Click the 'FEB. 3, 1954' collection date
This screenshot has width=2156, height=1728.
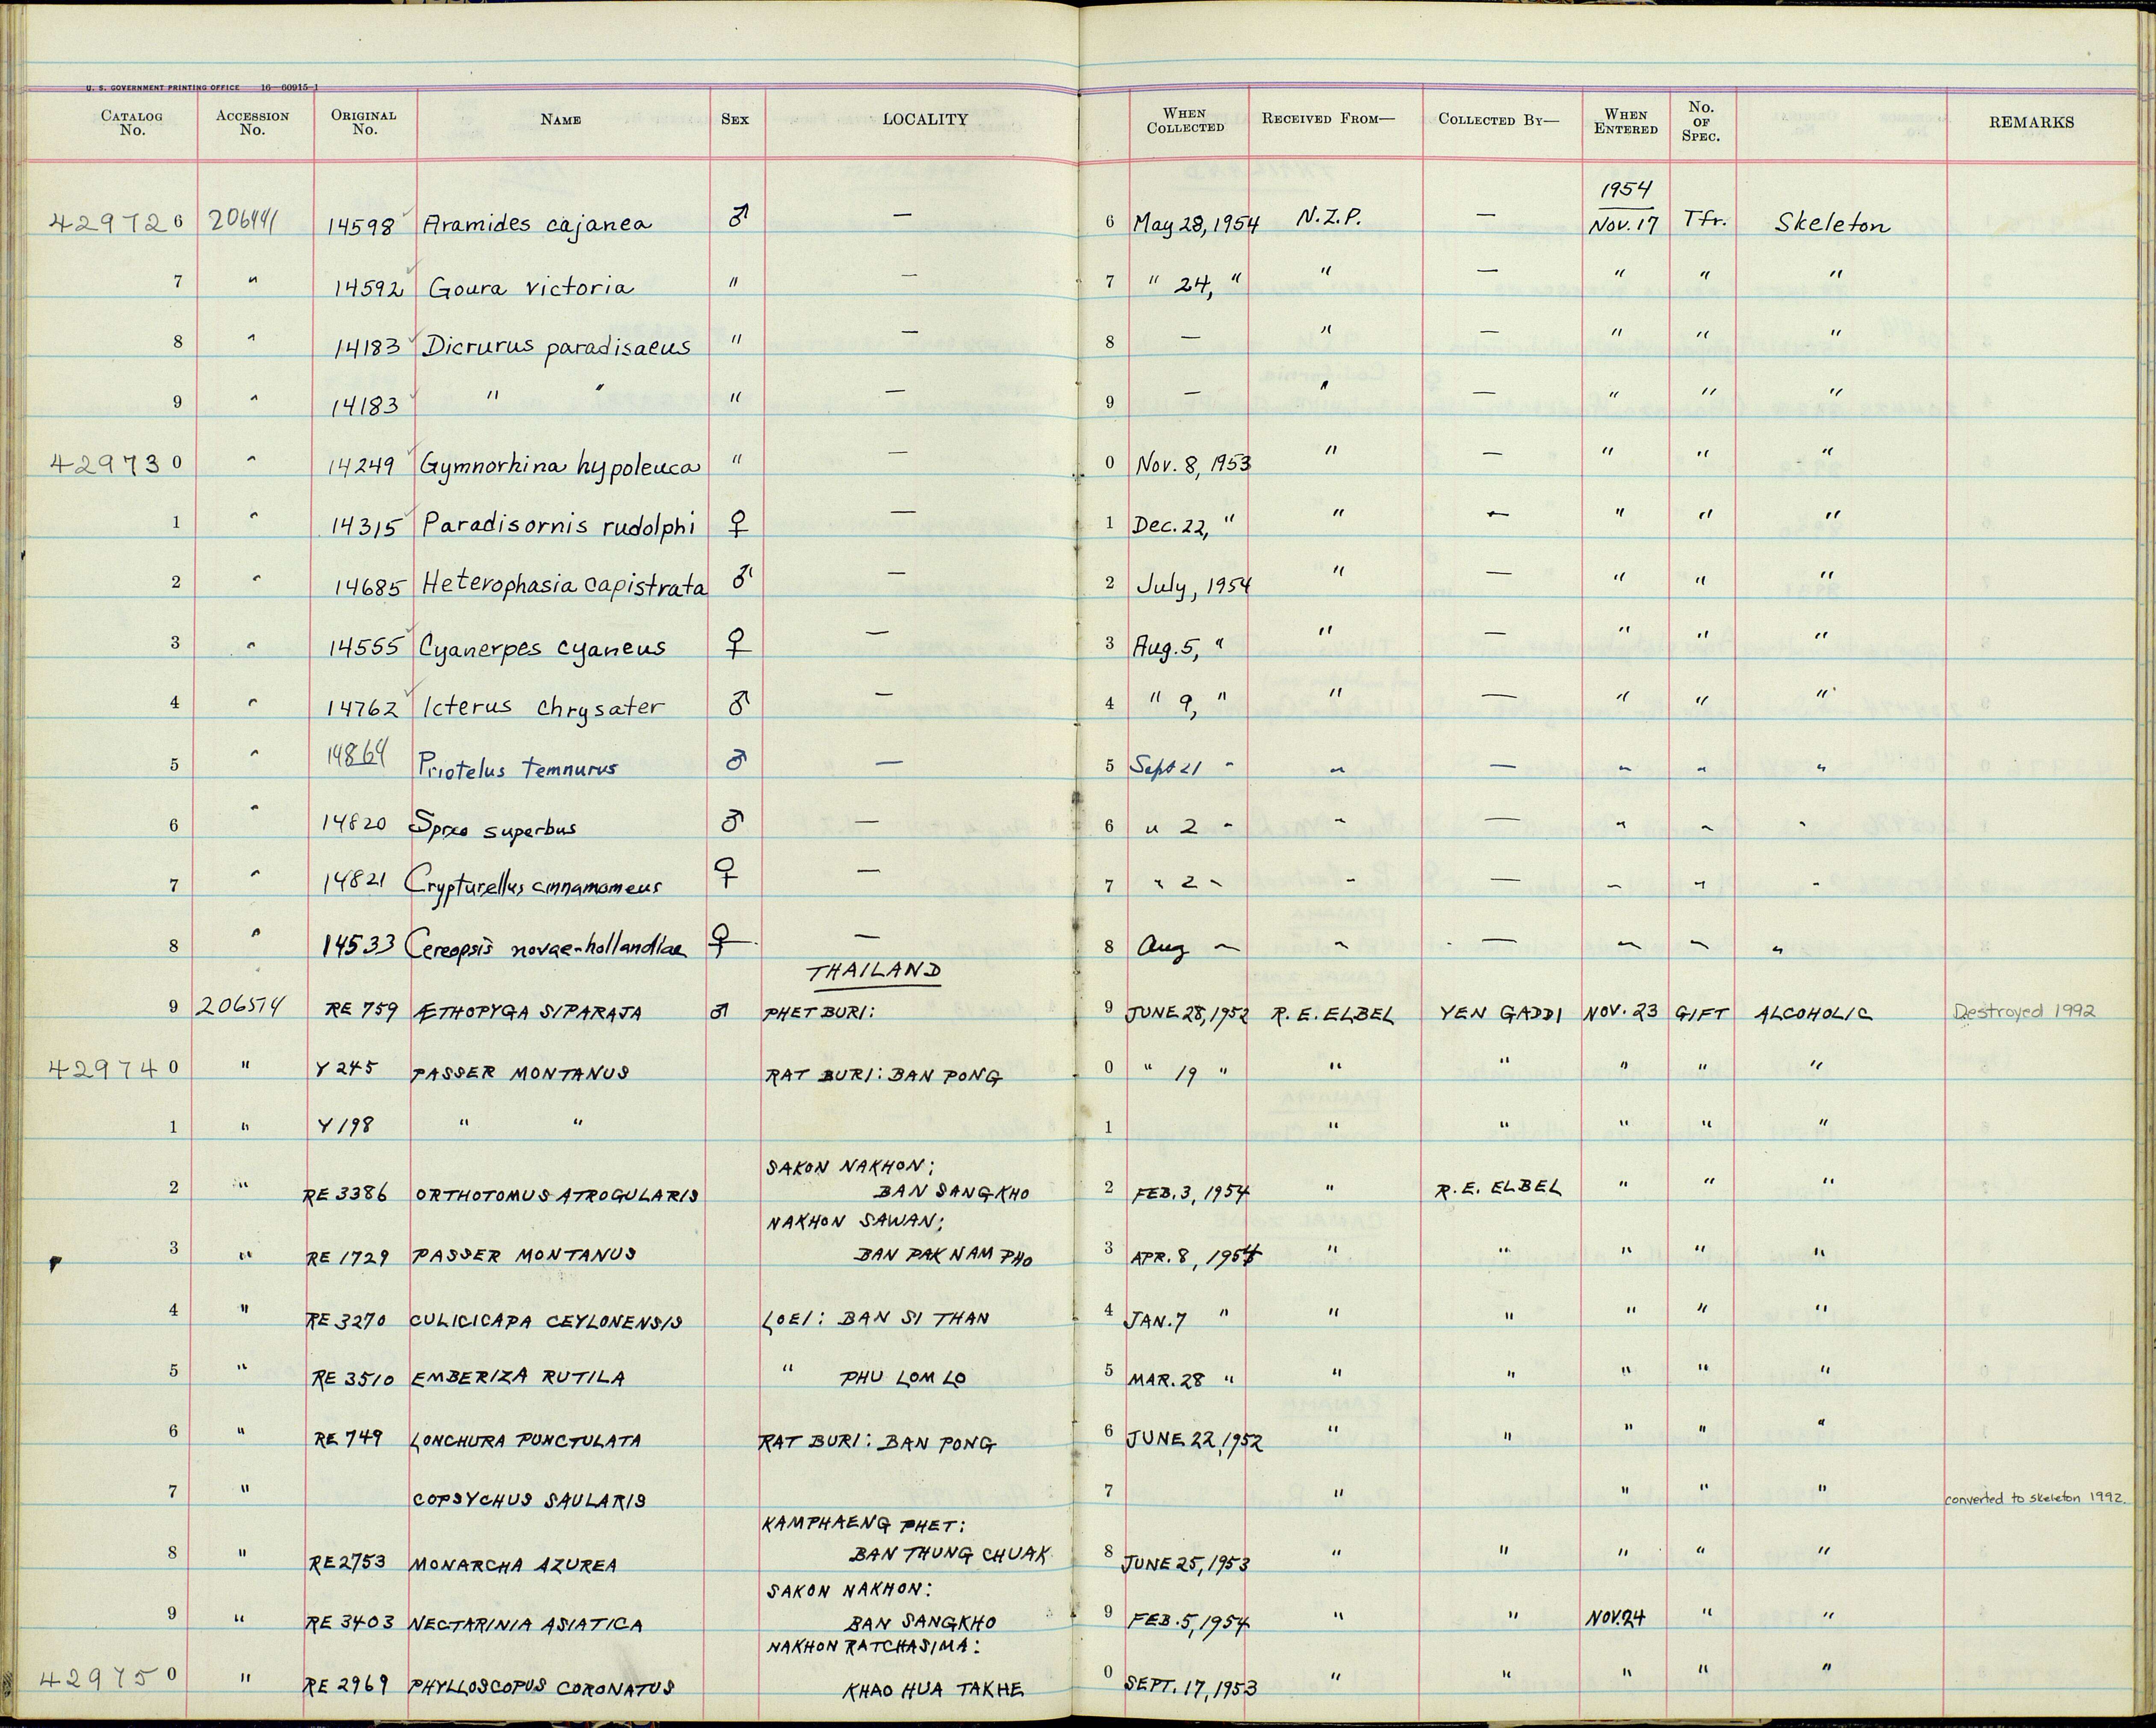pos(1191,1193)
